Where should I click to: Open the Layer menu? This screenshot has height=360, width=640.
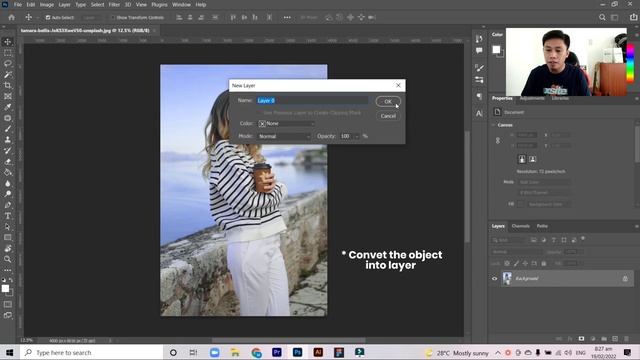pos(64,4)
